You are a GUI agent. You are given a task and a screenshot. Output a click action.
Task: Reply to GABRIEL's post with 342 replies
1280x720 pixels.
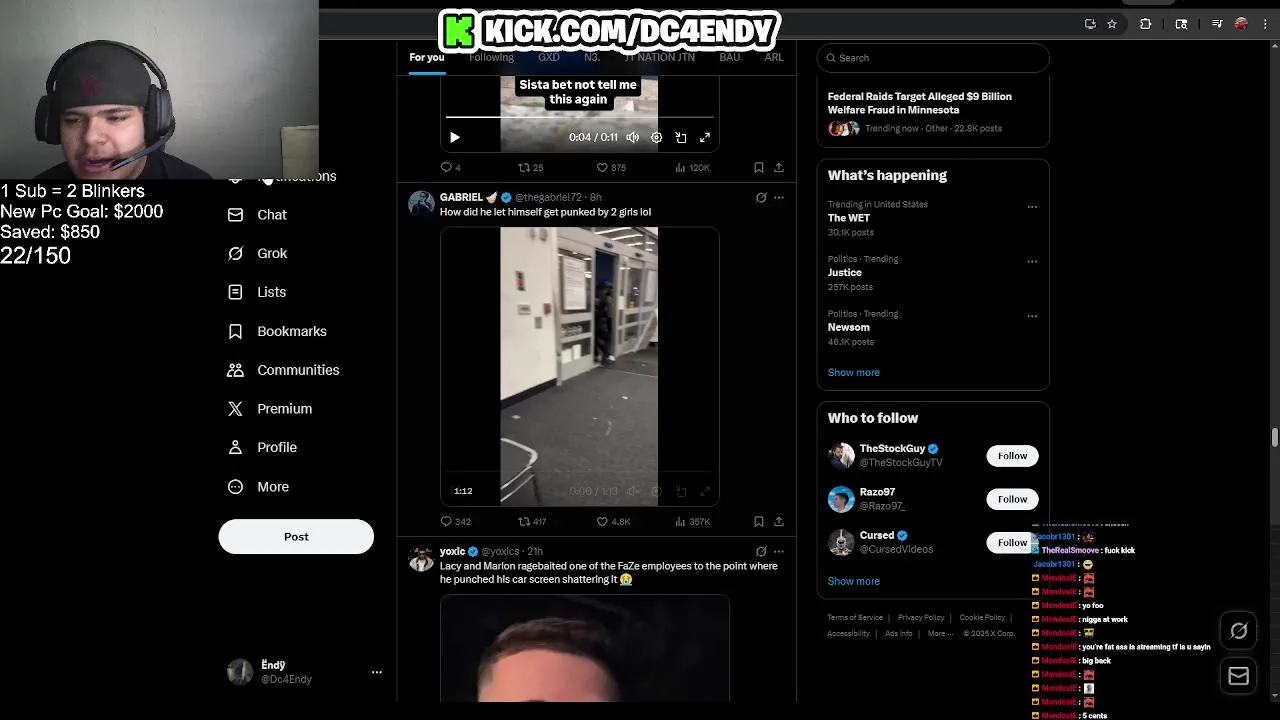(x=455, y=521)
